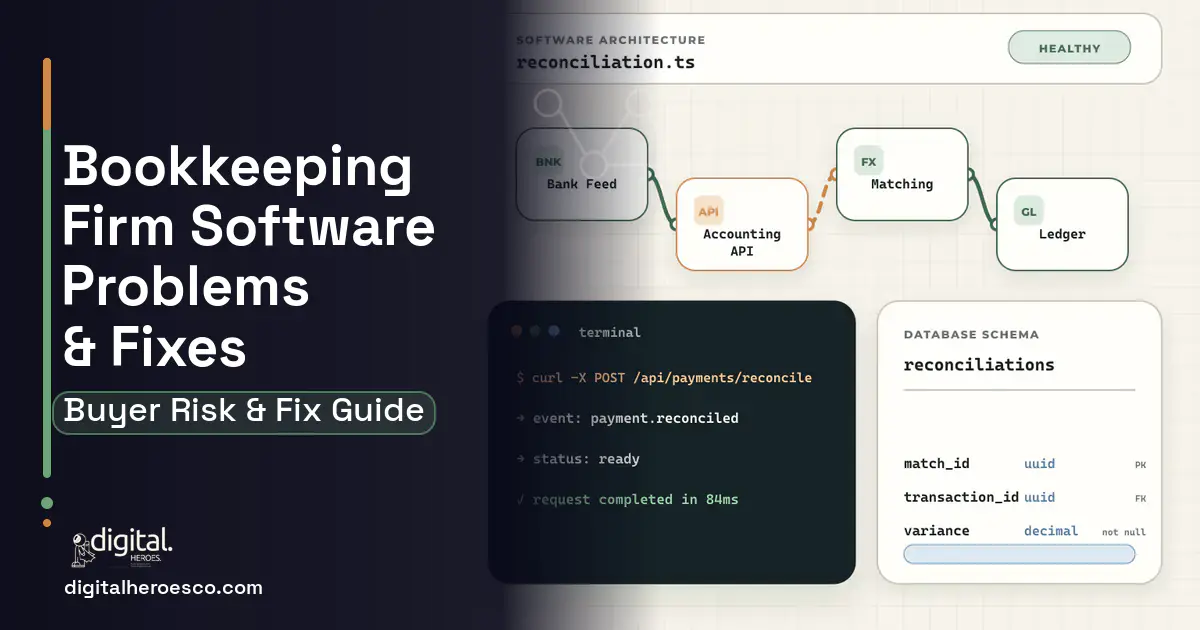Click the SOFTWARE ARCHITECTURE label
Viewport: 1200px width, 630px height.
pyautogui.click(x=610, y=40)
